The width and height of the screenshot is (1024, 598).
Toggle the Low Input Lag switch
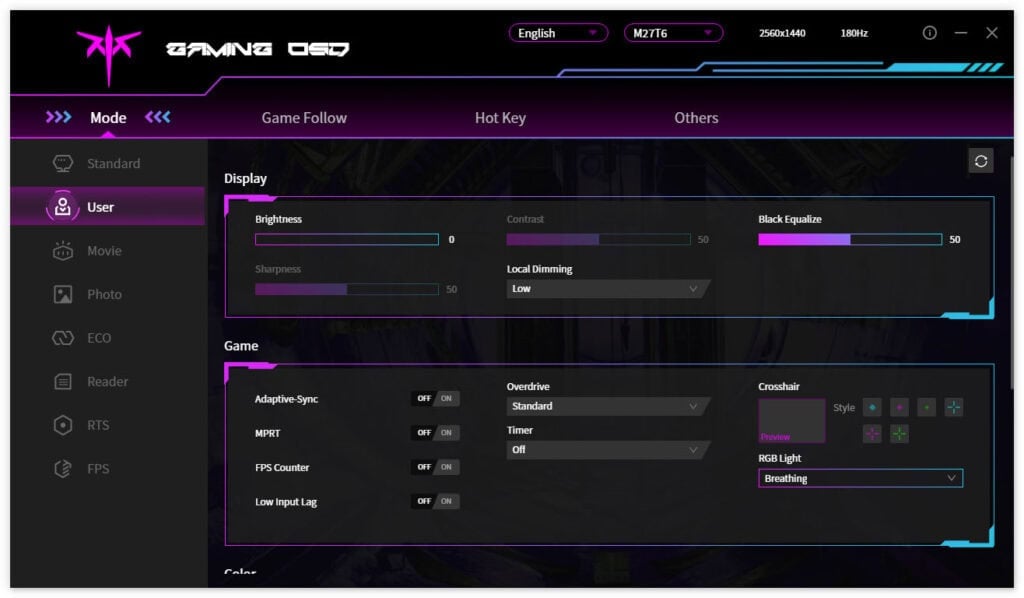coord(435,501)
